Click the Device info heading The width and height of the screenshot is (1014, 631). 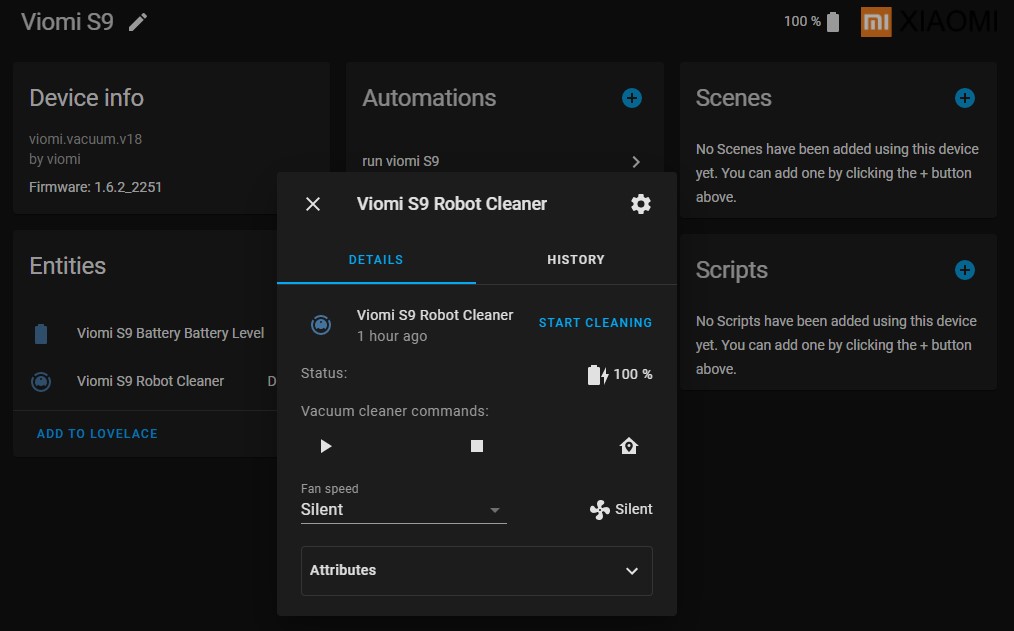[x=87, y=98]
